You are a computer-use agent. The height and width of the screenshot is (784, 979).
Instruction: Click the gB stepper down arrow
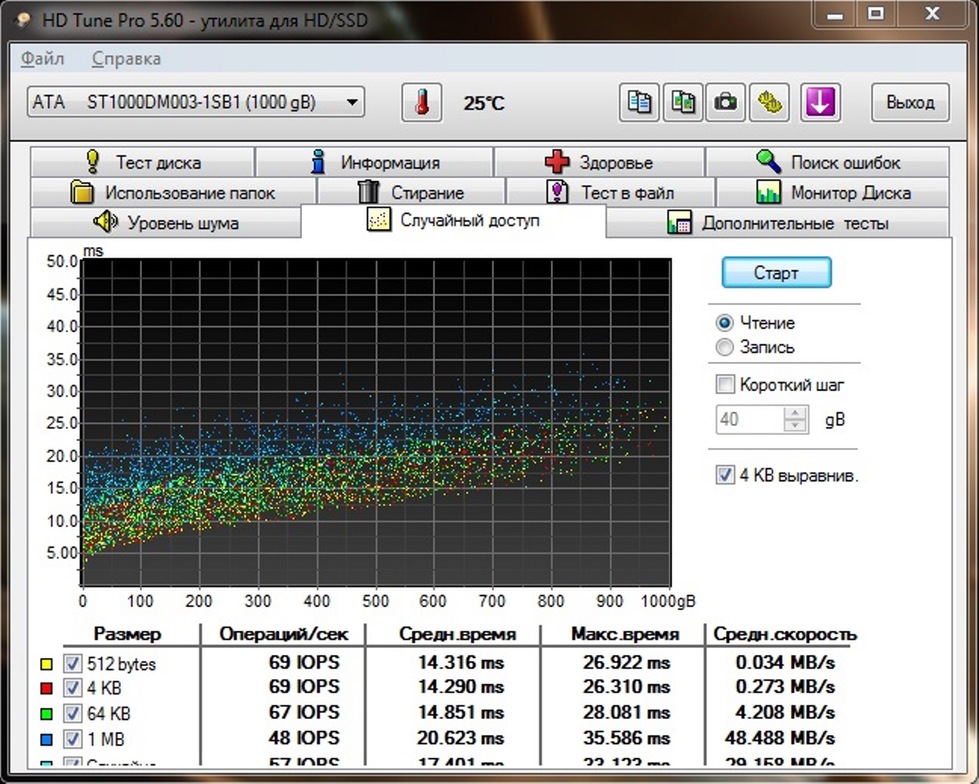pyautogui.click(x=797, y=425)
